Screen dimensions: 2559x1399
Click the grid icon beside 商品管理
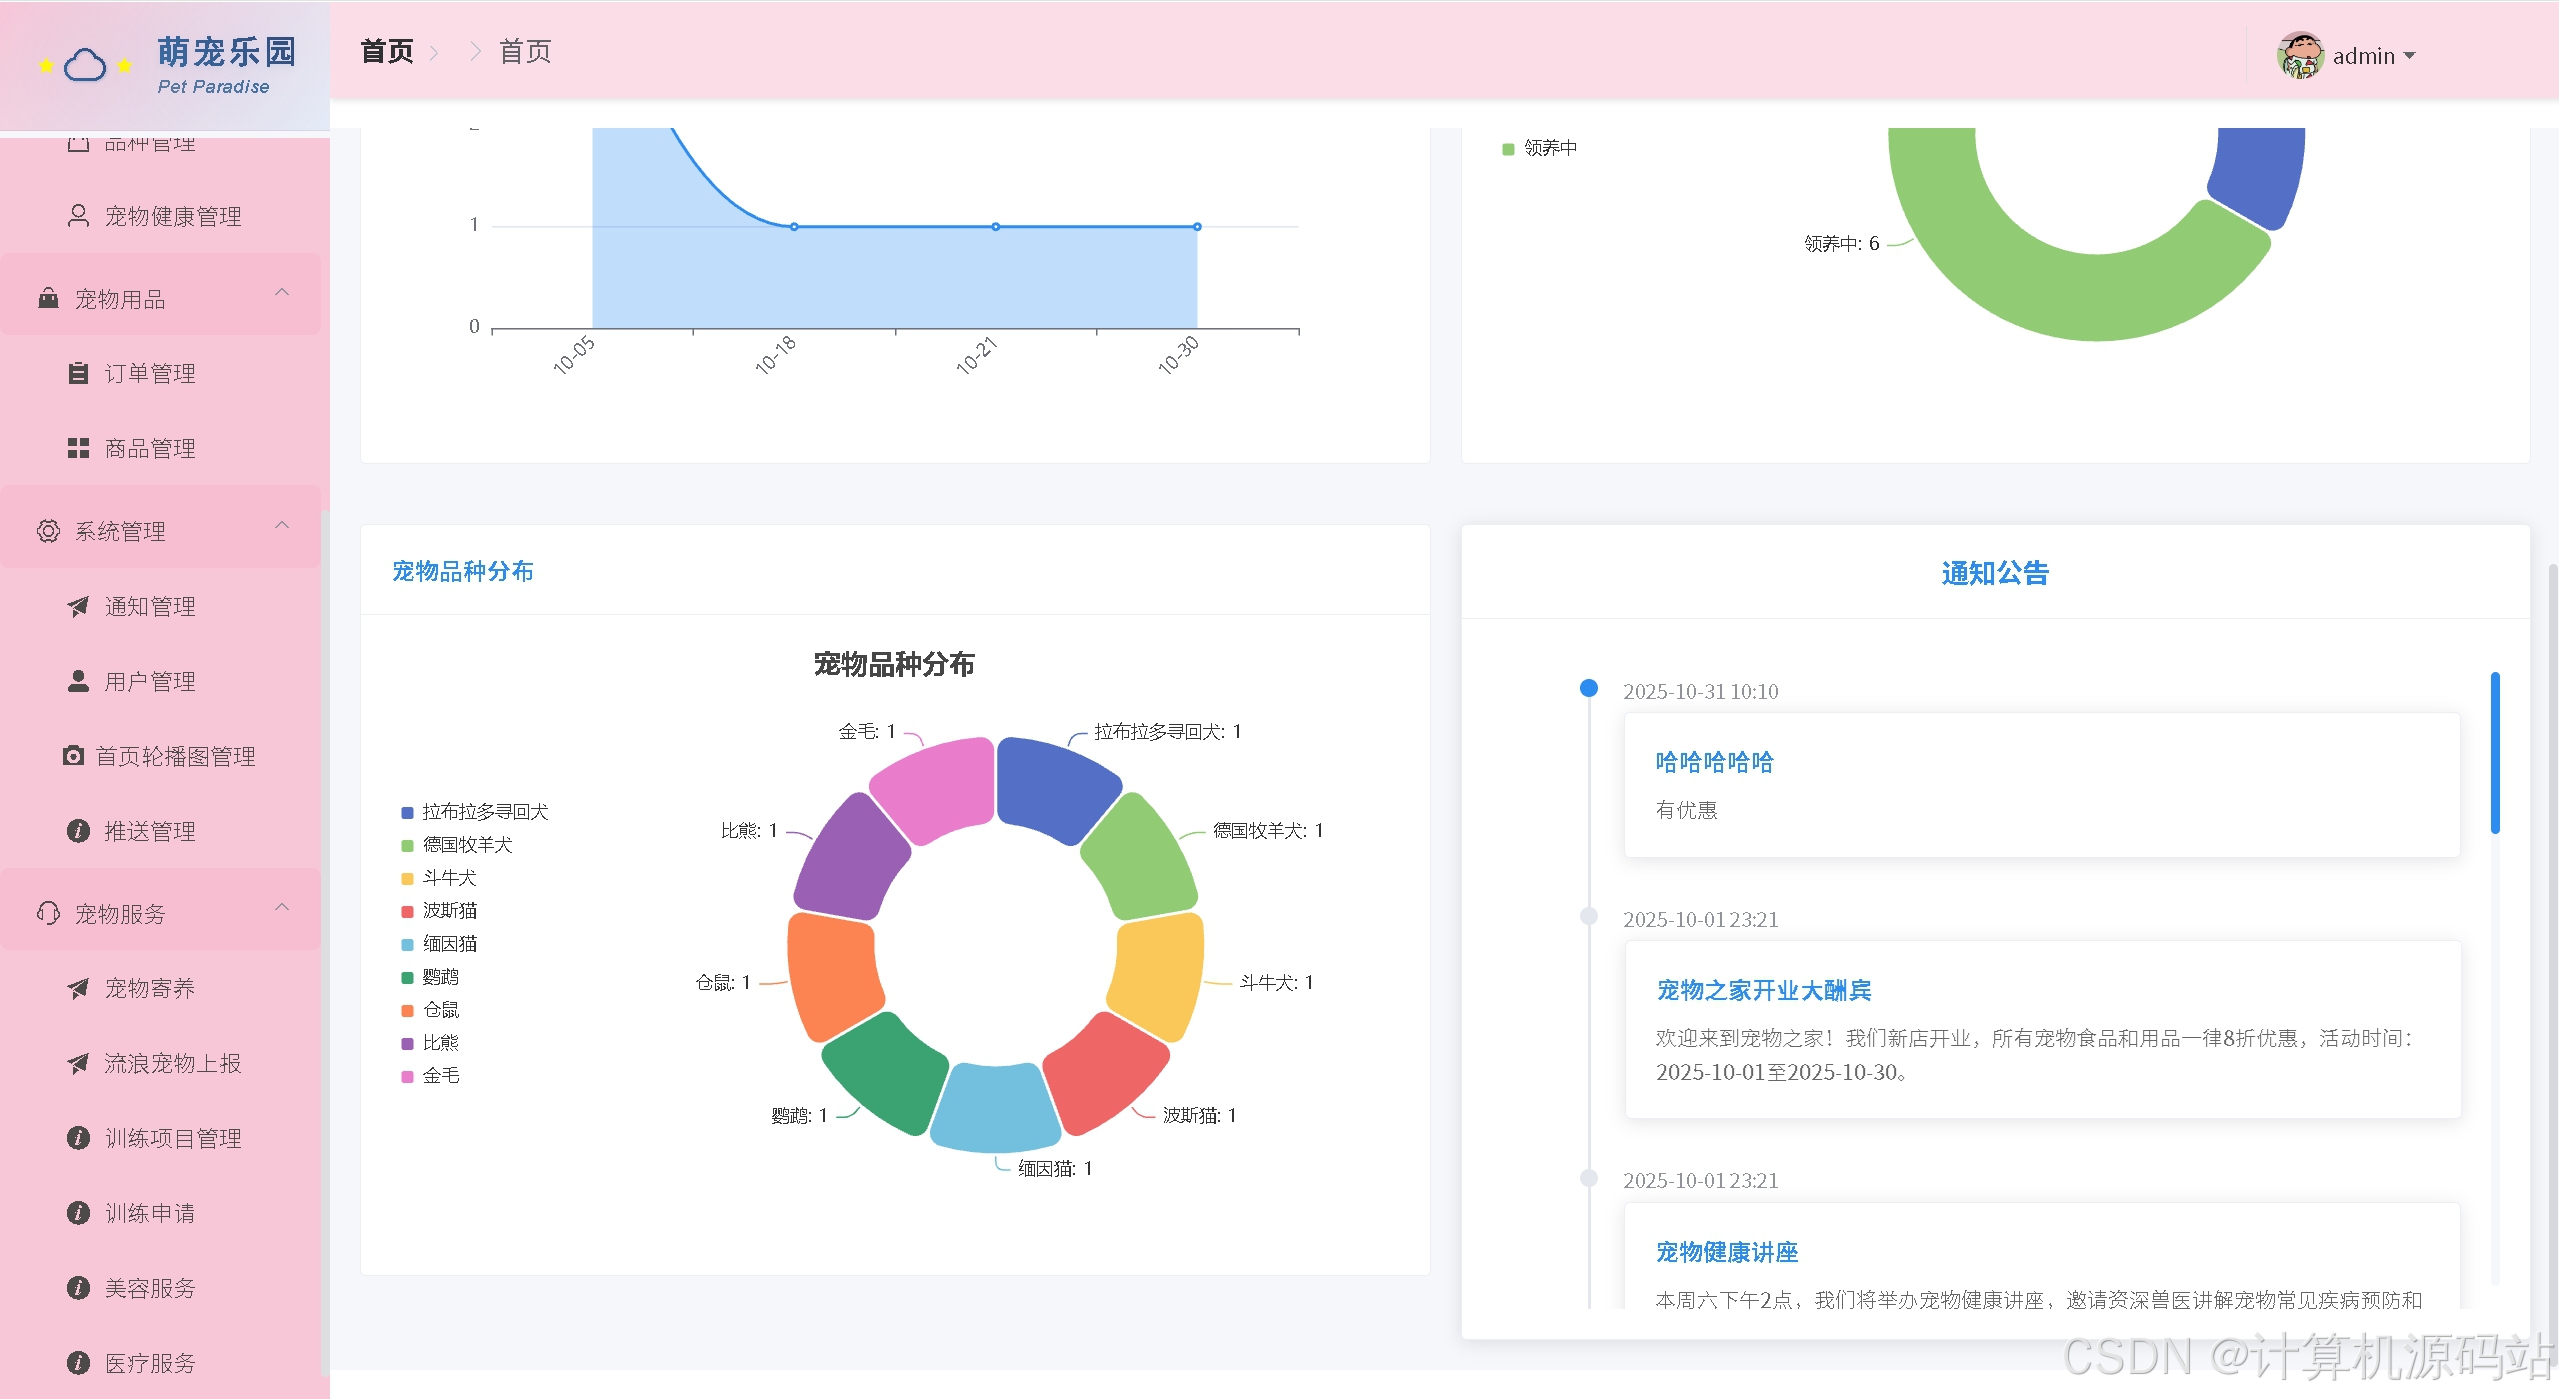click(x=78, y=448)
